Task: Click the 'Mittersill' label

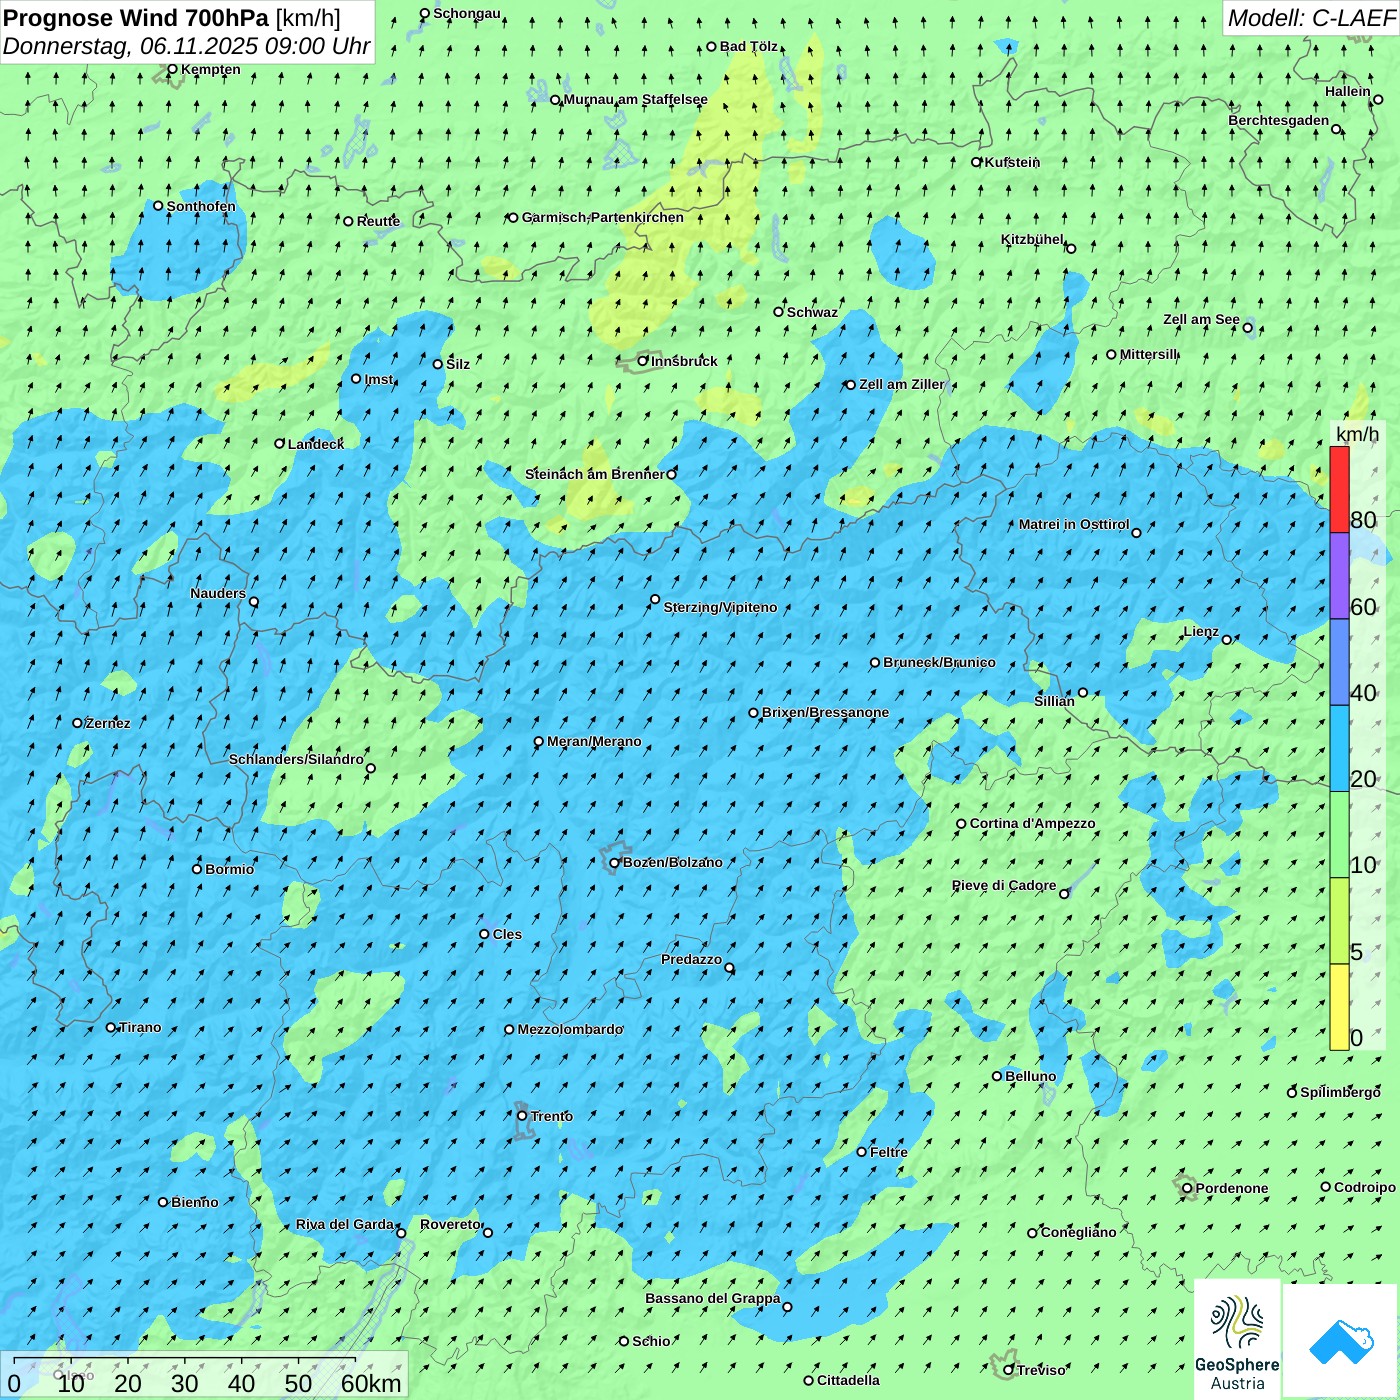Action: tap(1148, 354)
